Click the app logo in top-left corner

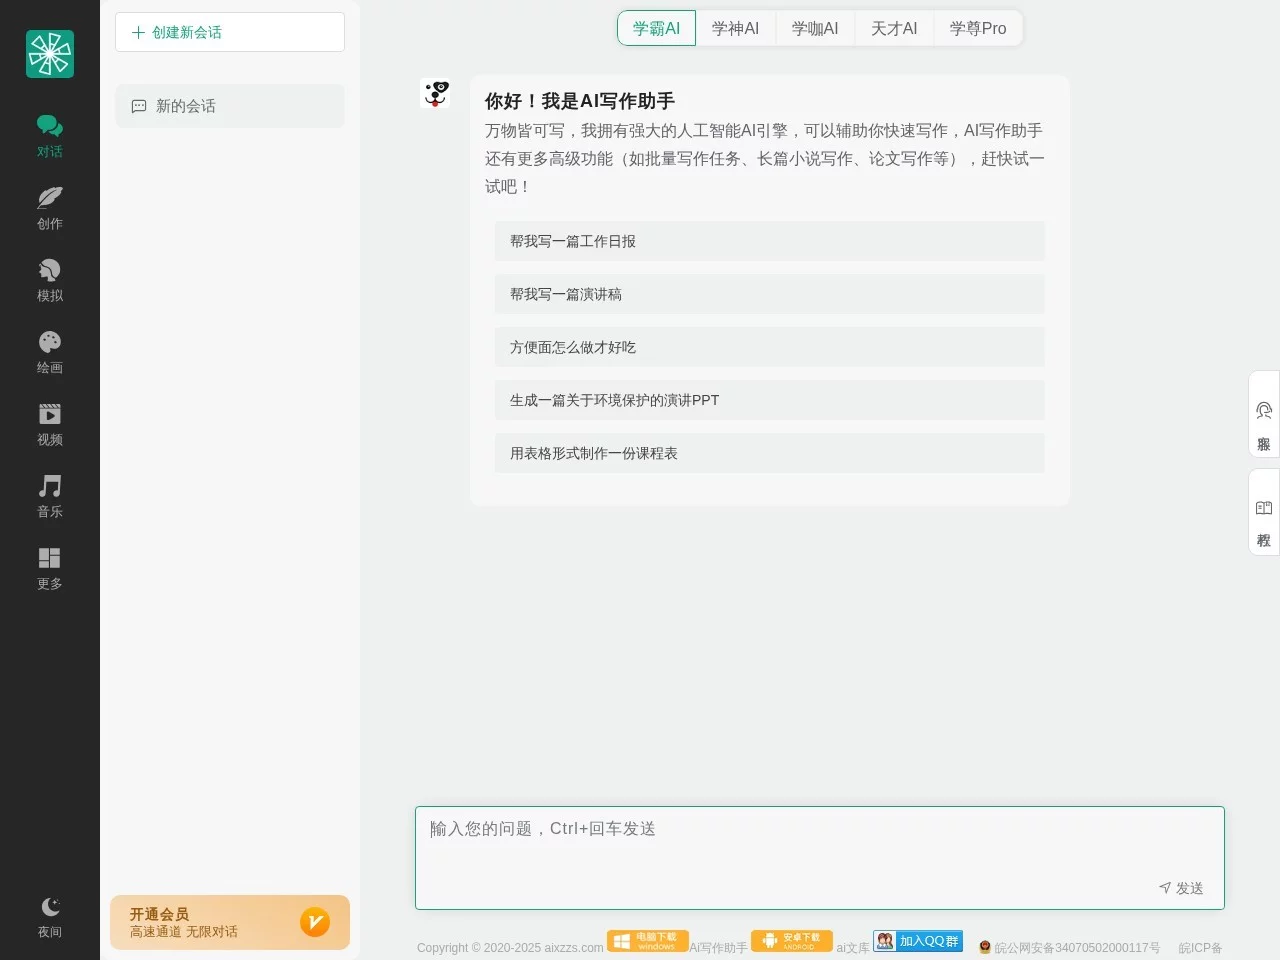pos(50,54)
